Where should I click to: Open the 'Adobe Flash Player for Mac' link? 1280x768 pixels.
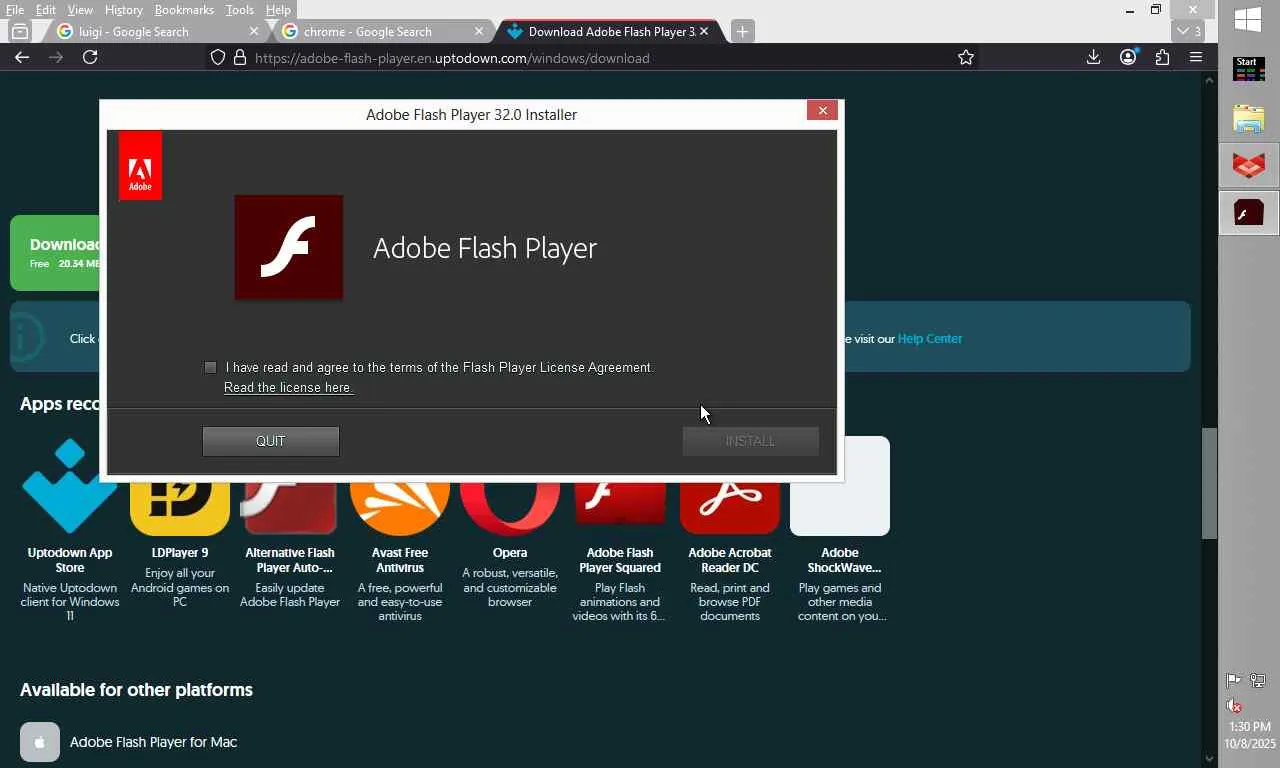pyautogui.click(x=153, y=742)
